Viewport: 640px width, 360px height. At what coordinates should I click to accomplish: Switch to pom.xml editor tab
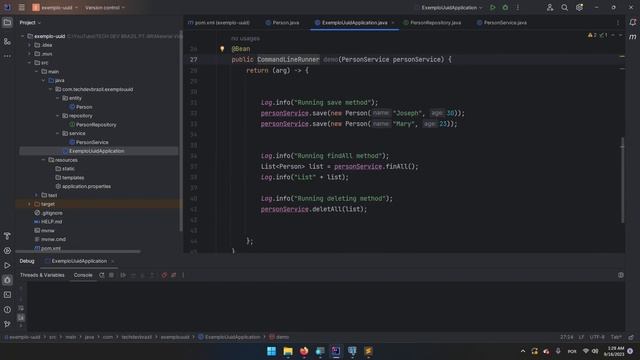pyautogui.click(x=219, y=22)
